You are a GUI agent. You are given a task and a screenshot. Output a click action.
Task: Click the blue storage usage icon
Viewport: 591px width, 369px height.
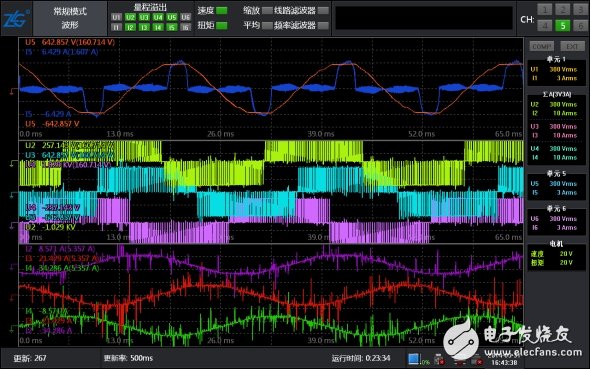coord(413,359)
